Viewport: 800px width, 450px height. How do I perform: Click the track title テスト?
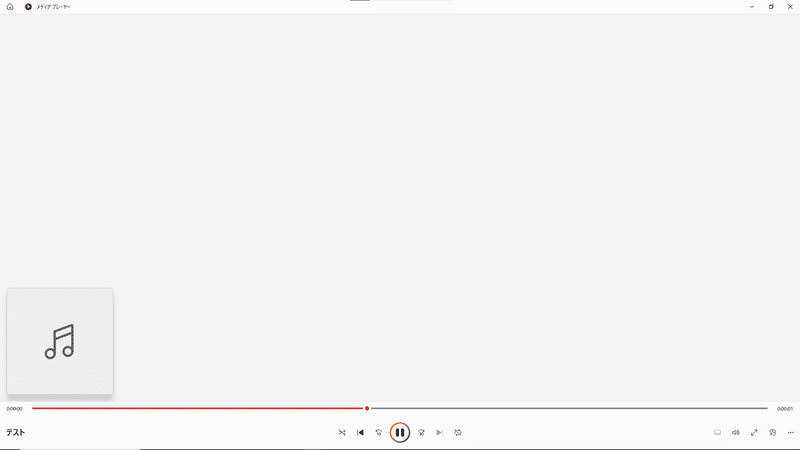(x=15, y=433)
